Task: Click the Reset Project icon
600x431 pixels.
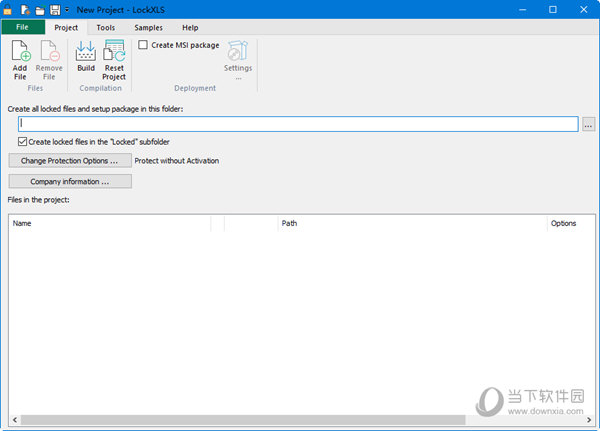Action: 114,51
